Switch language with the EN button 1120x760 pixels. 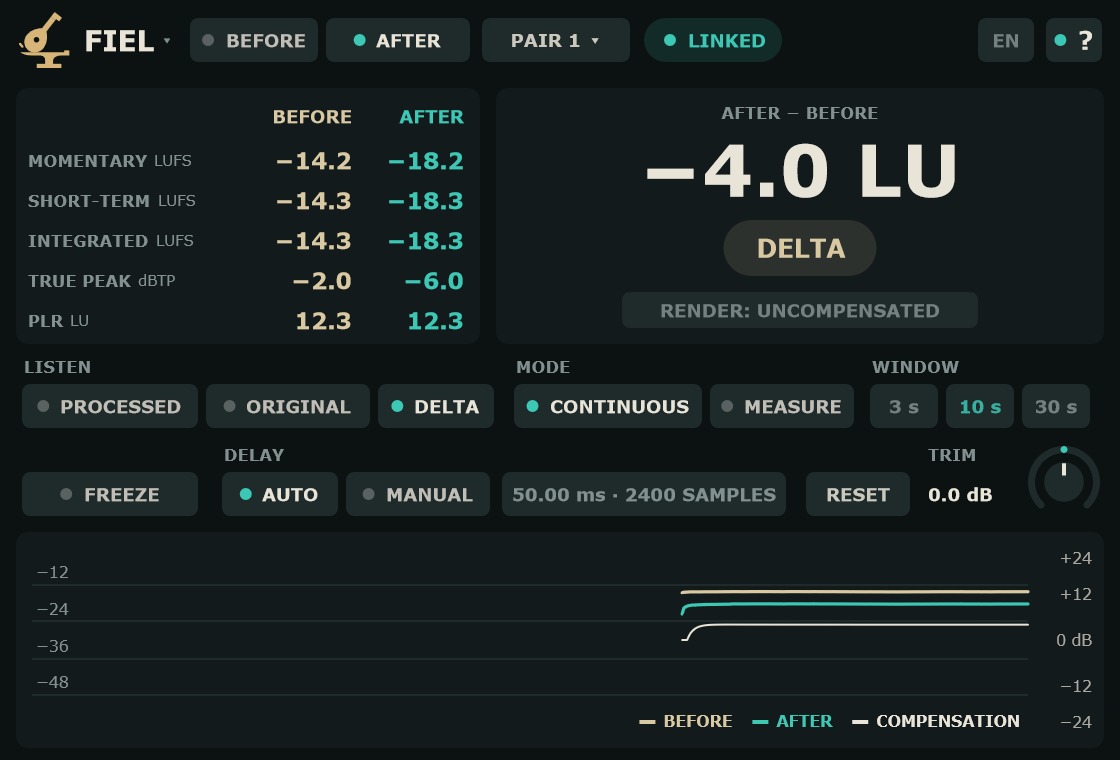point(1006,40)
